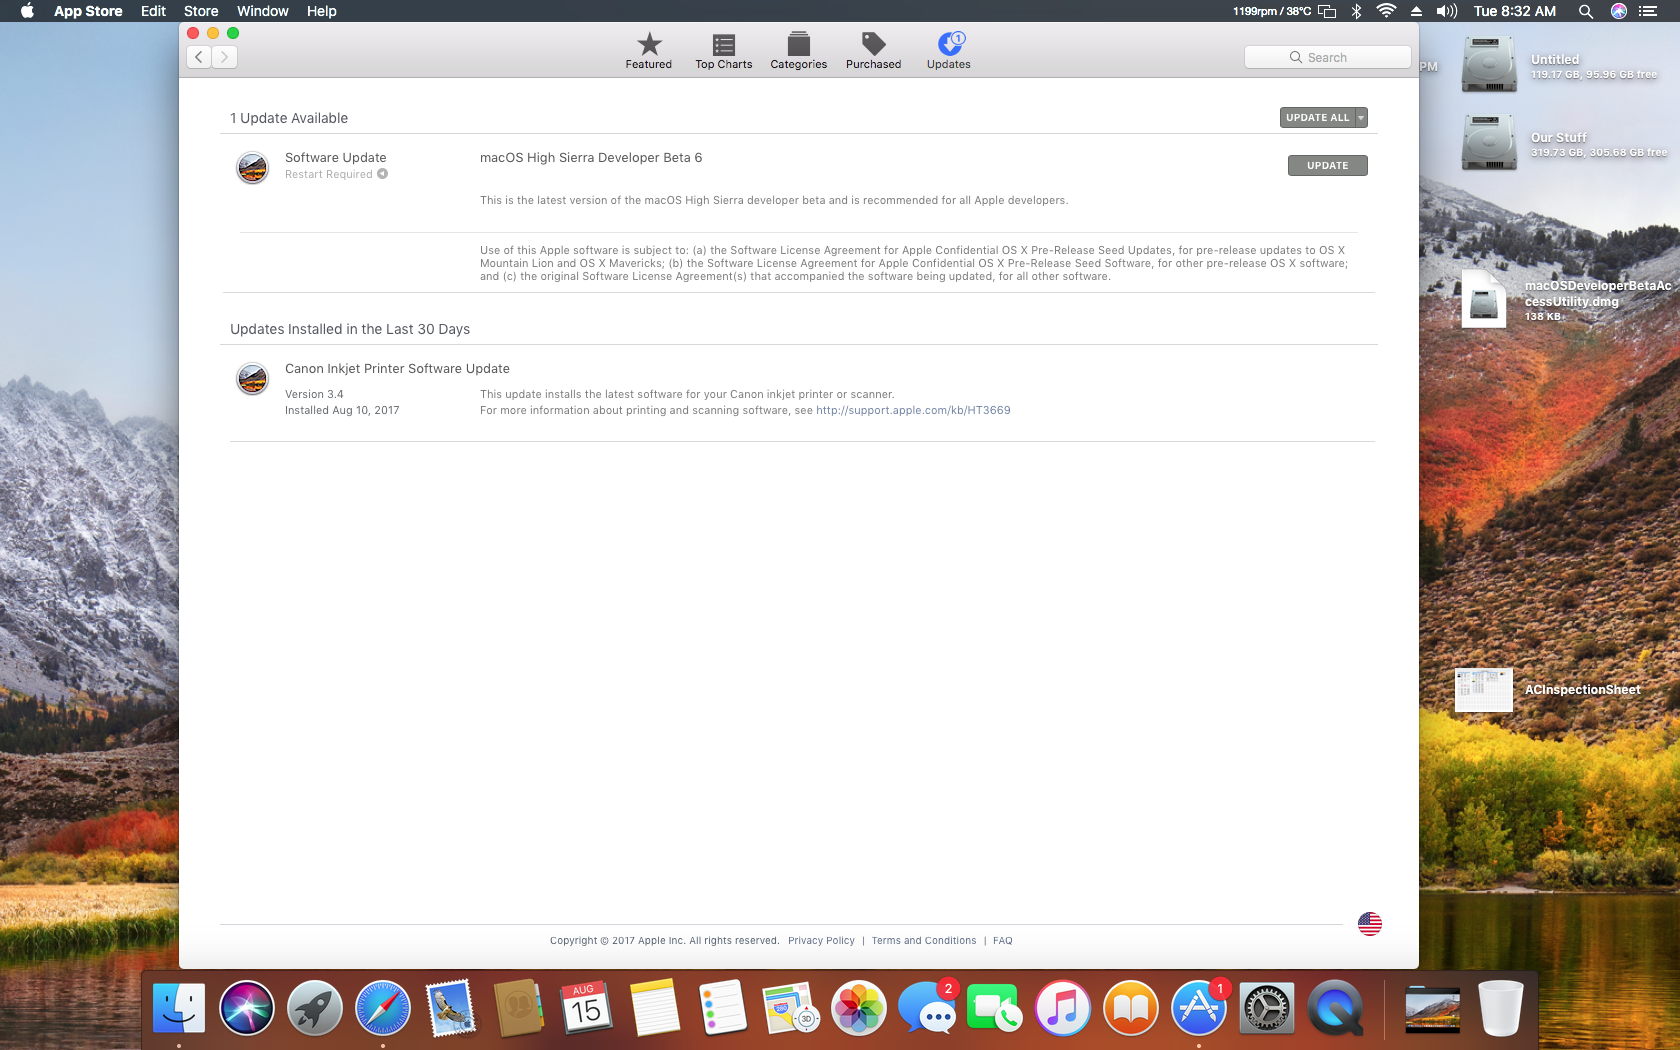Open the Trash in the Dock
The image size is (1680, 1050).
[x=1500, y=1007]
